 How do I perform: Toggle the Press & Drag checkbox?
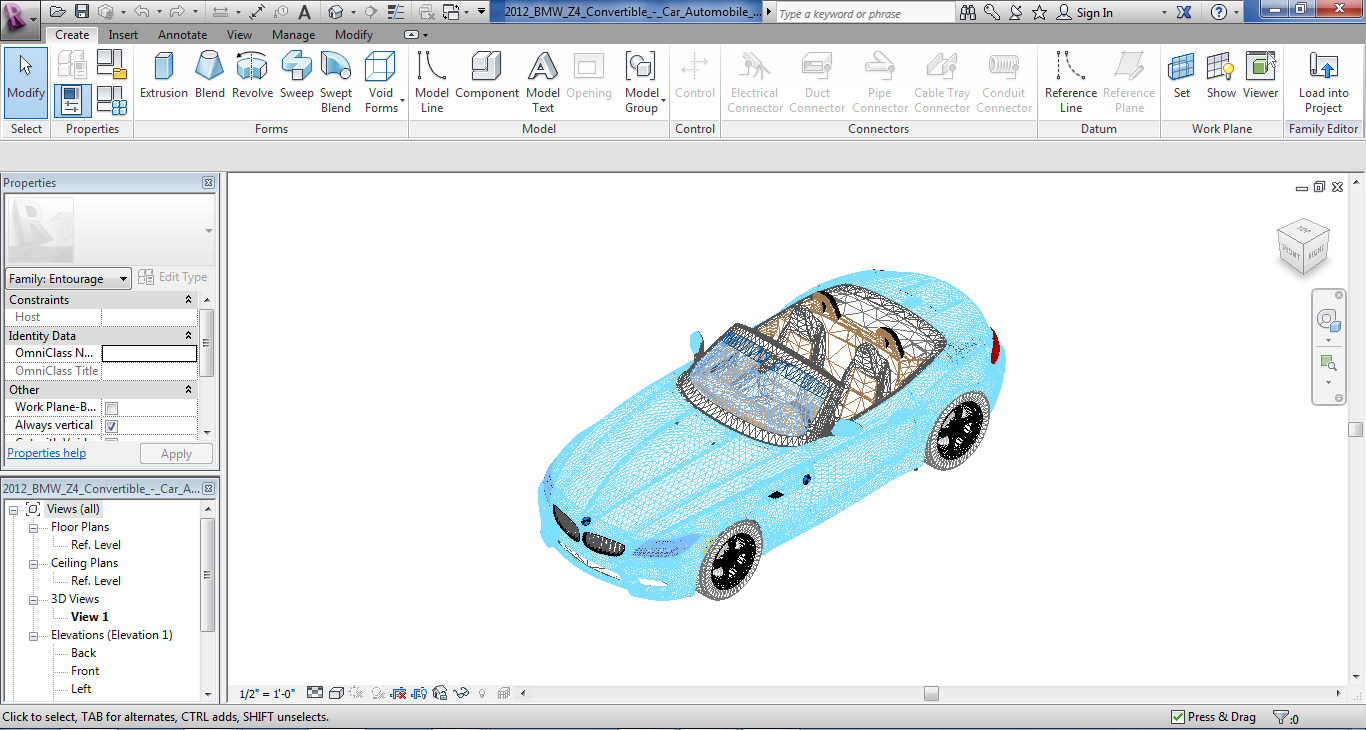tap(1178, 717)
